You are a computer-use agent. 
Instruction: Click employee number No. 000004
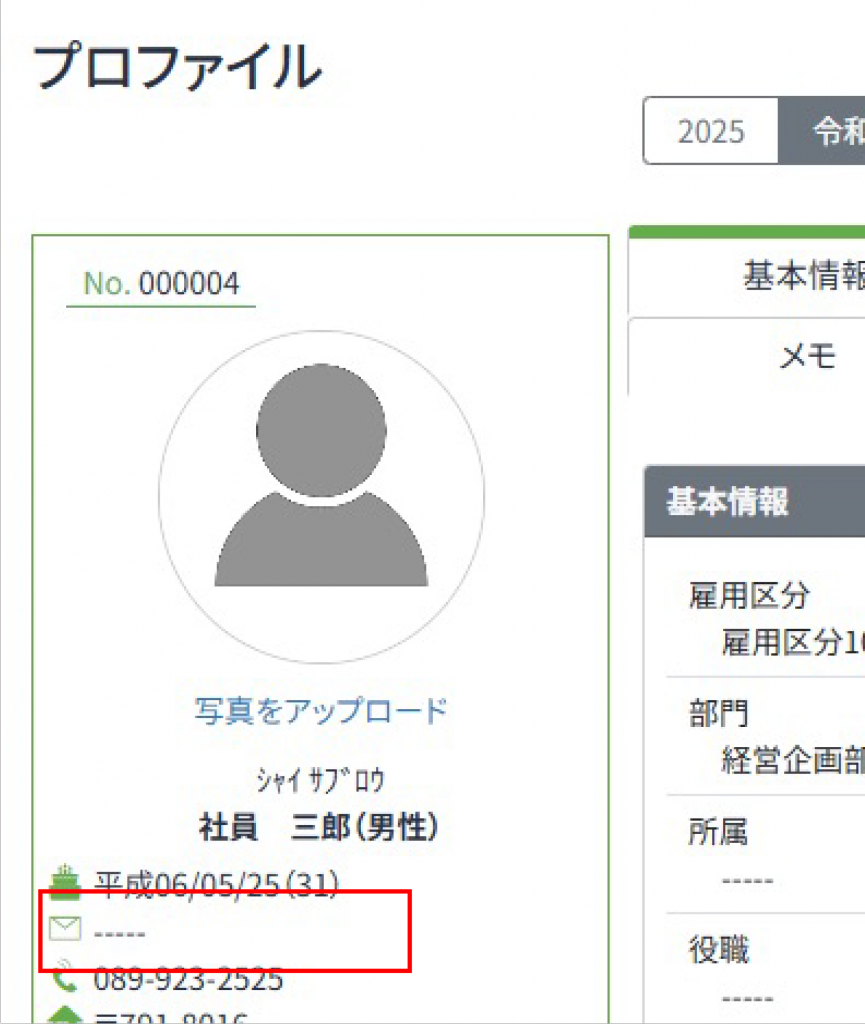pos(161,284)
